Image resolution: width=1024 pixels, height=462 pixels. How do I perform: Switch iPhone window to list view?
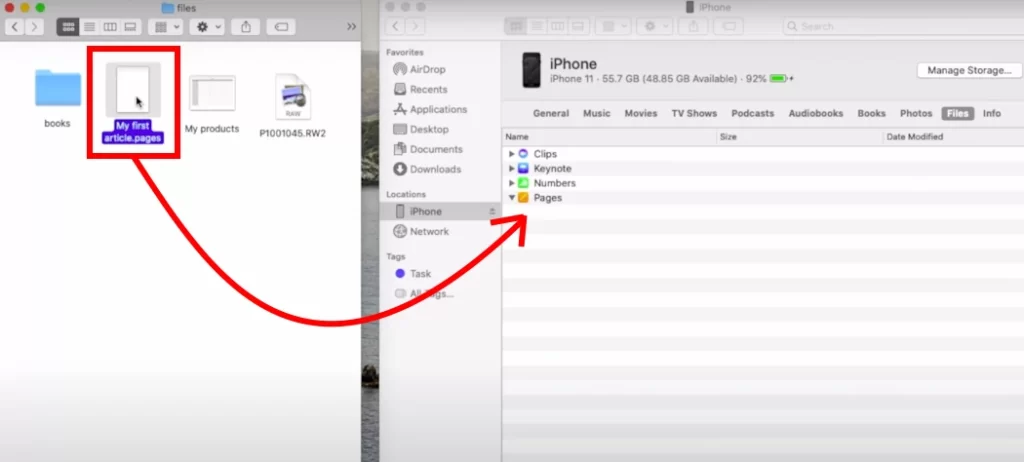coord(537,26)
